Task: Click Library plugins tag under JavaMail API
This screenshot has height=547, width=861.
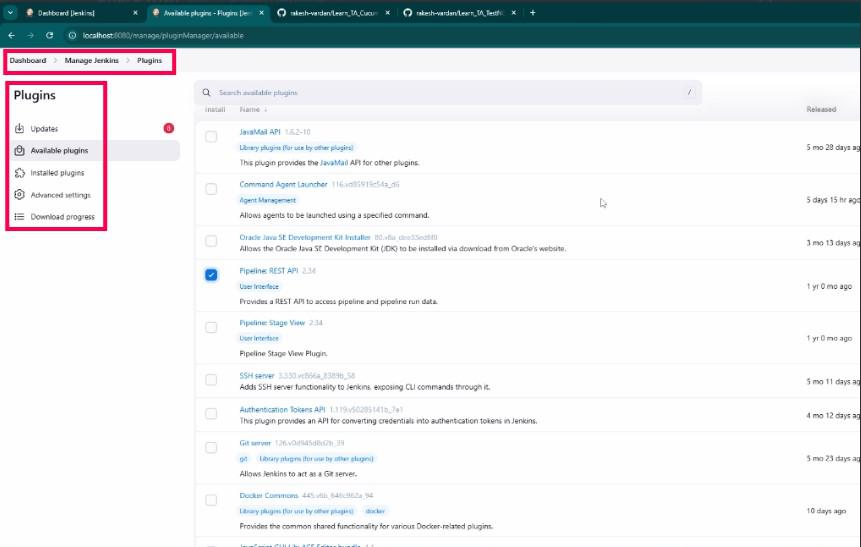Action: (x=297, y=148)
